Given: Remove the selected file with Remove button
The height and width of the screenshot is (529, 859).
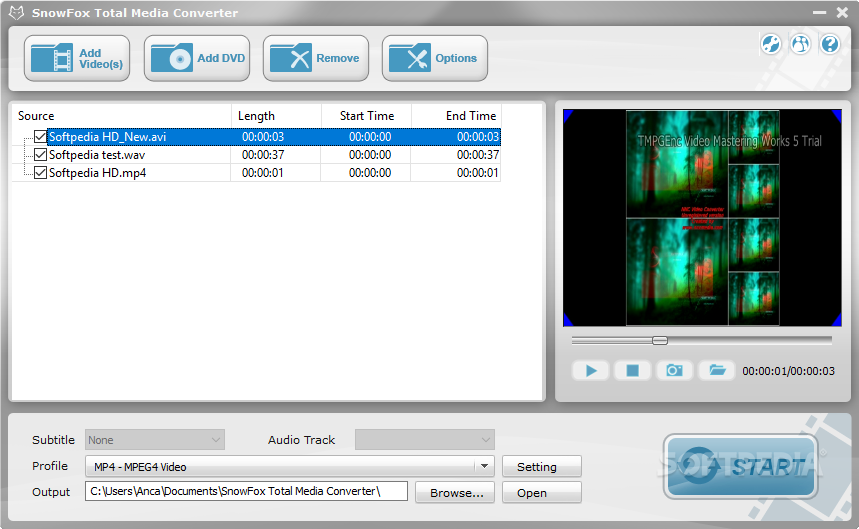Looking at the screenshot, I should click(x=316, y=58).
